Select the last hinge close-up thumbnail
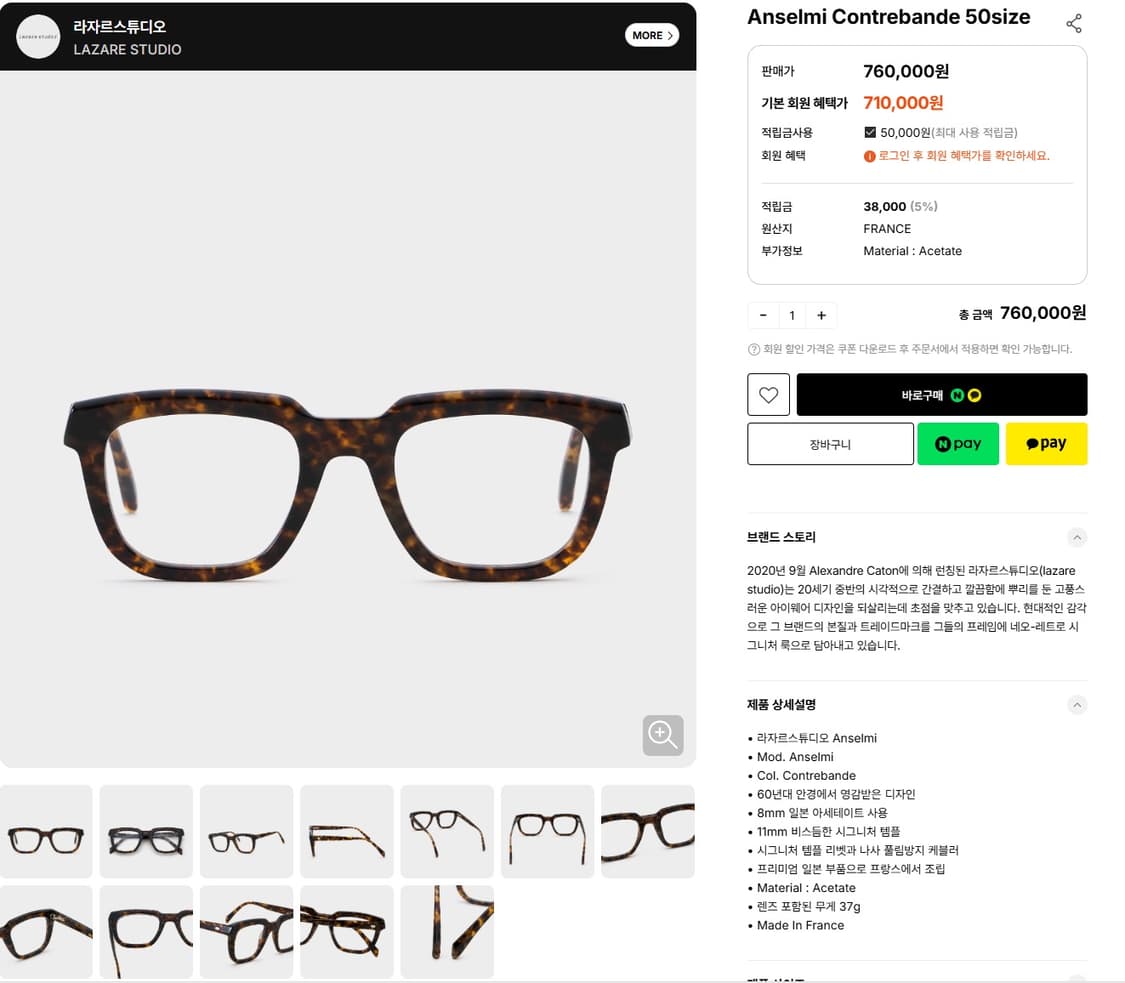The width and height of the screenshot is (1125, 983). coord(447,932)
